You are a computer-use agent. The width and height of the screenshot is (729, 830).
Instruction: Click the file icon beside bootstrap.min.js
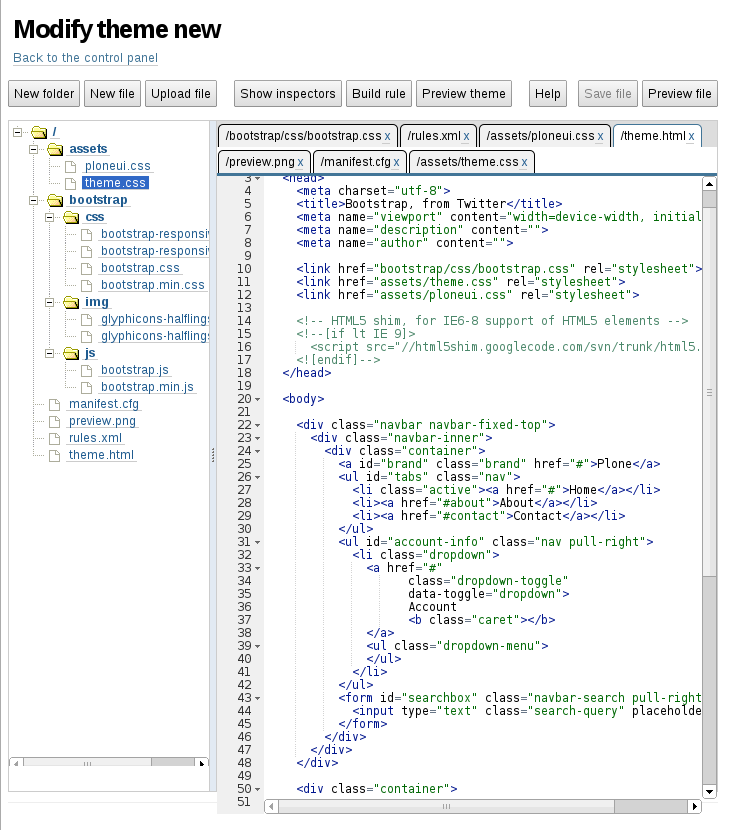(86, 387)
